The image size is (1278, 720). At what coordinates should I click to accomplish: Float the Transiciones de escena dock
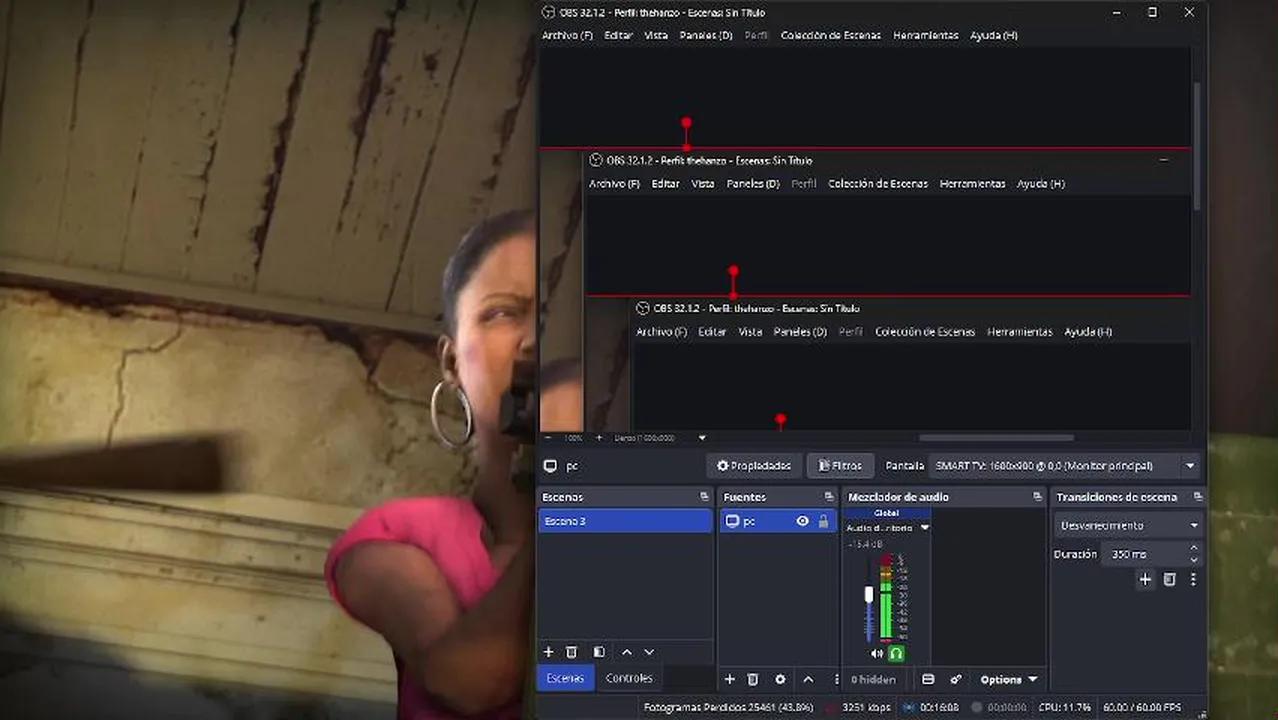1198,497
